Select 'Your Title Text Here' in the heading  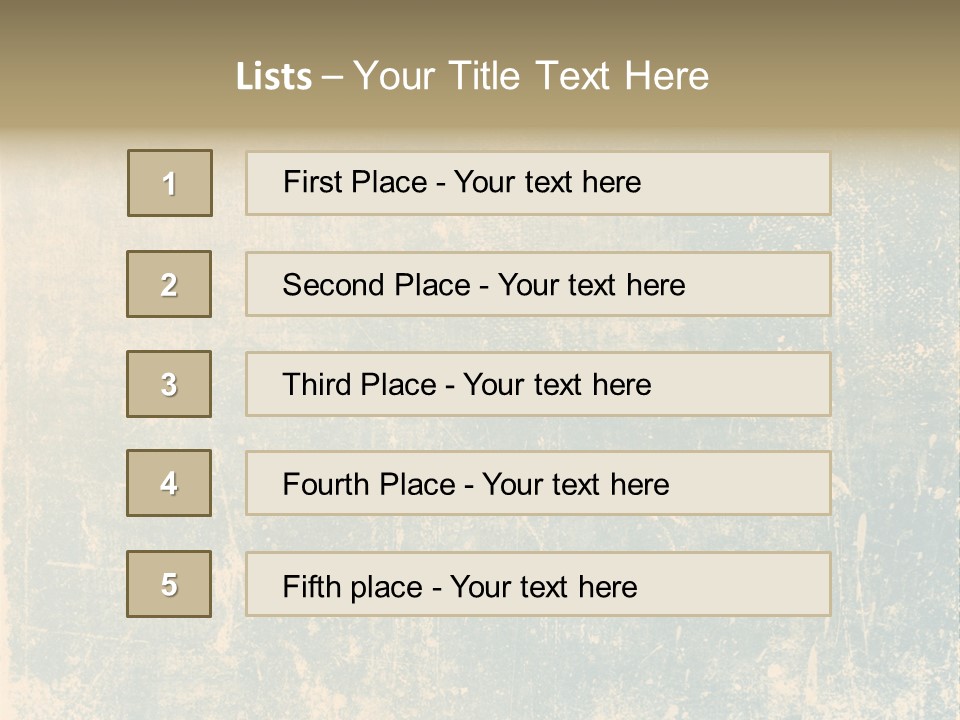[x=531, y=76]
